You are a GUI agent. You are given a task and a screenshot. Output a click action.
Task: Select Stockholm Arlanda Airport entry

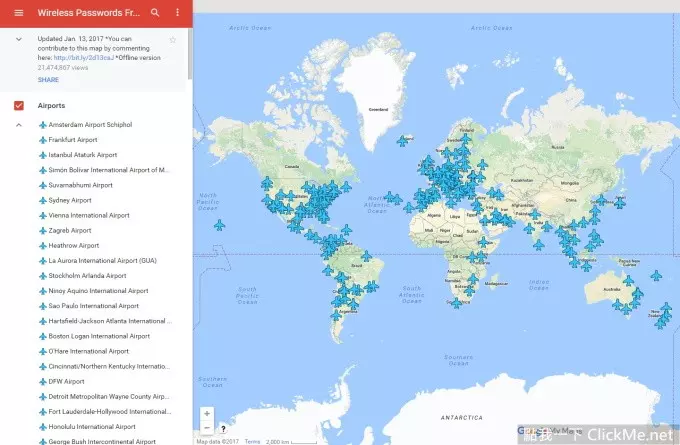pos(82,276)
